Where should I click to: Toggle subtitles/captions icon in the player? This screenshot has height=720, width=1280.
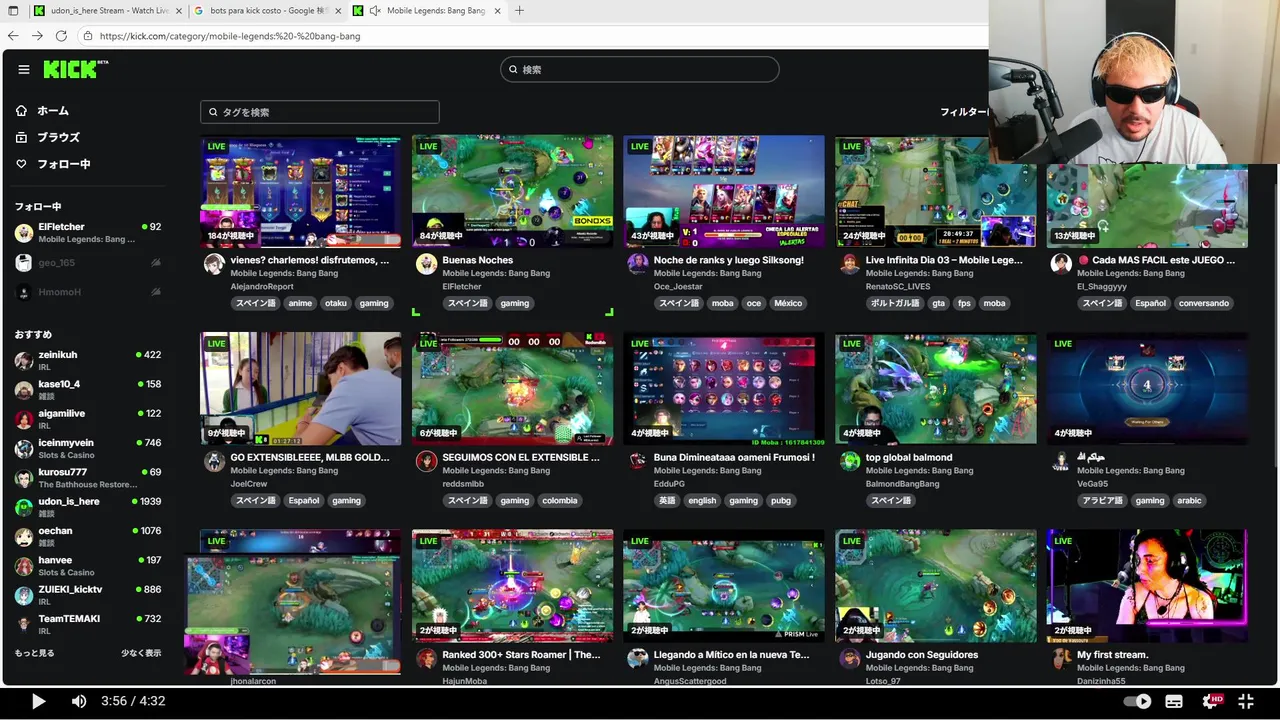pyautogui.click(x=1174, y=701)
